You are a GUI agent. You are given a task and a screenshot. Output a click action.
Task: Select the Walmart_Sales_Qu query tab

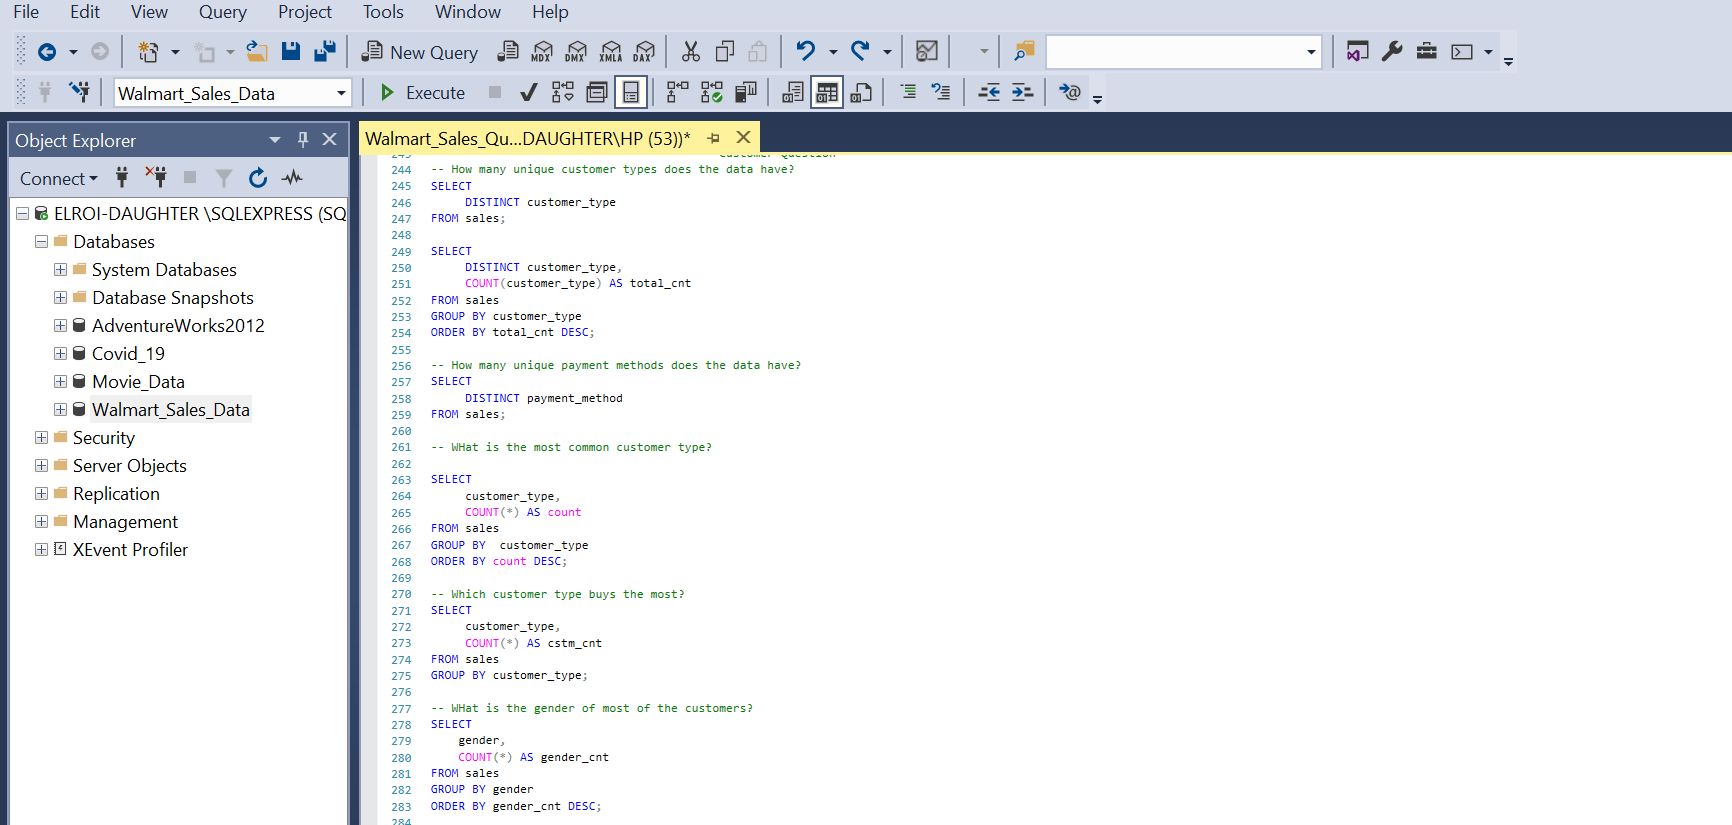(x=528, y=138)
